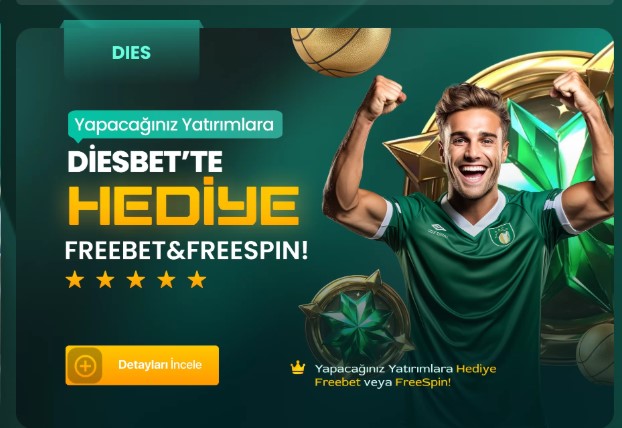Click the FREEBET&FREESPIN! heading
This screenshot has width=622, height=428.
tap(186, 251)
